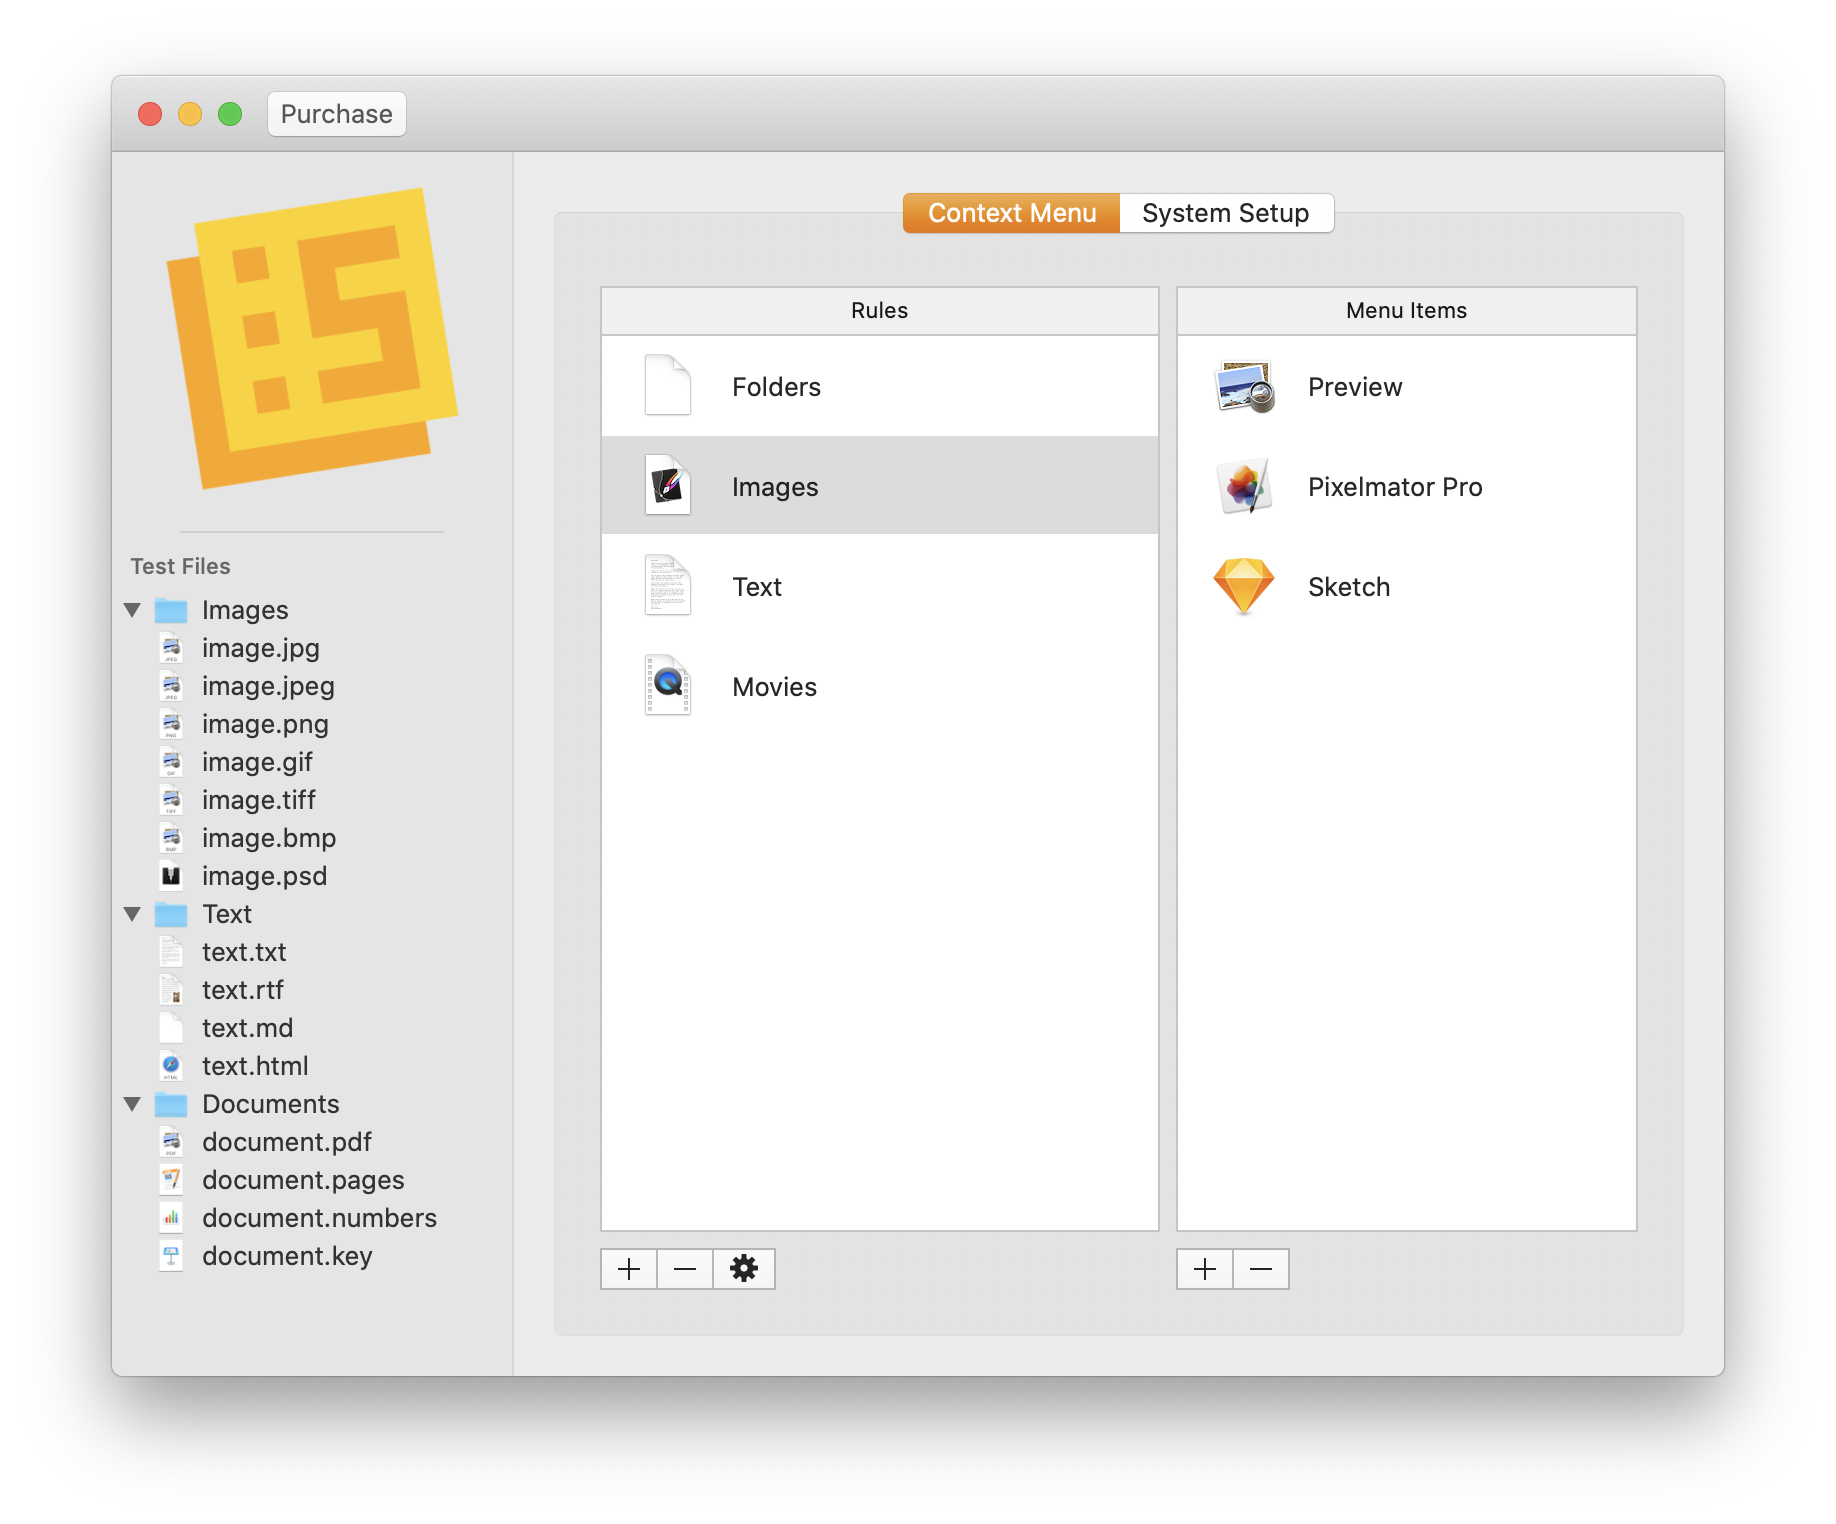Screen dimensions: 1836x1524
Task: Click the image.psd file icon
Action: (x=171, y=876)
